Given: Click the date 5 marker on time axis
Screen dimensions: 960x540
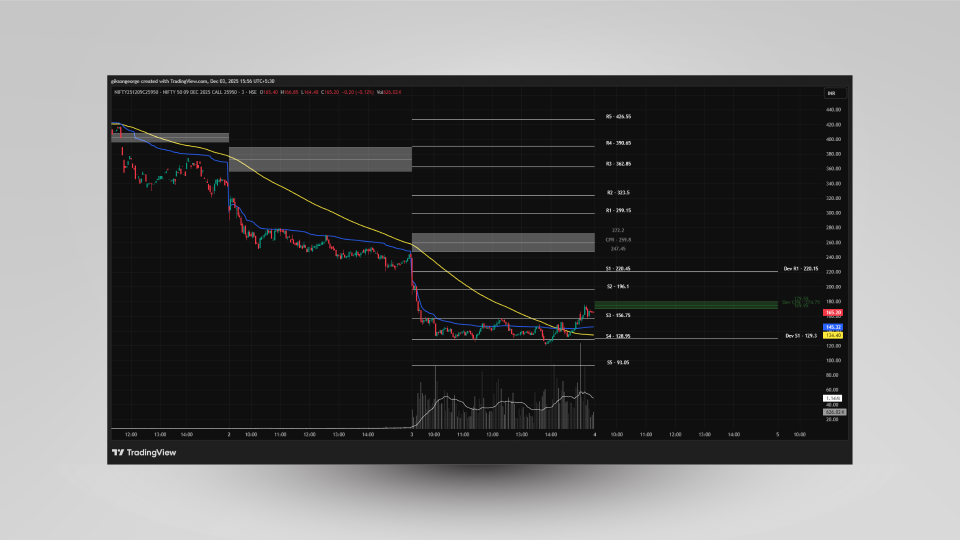Looking at the screenshot, I should 777,435.
